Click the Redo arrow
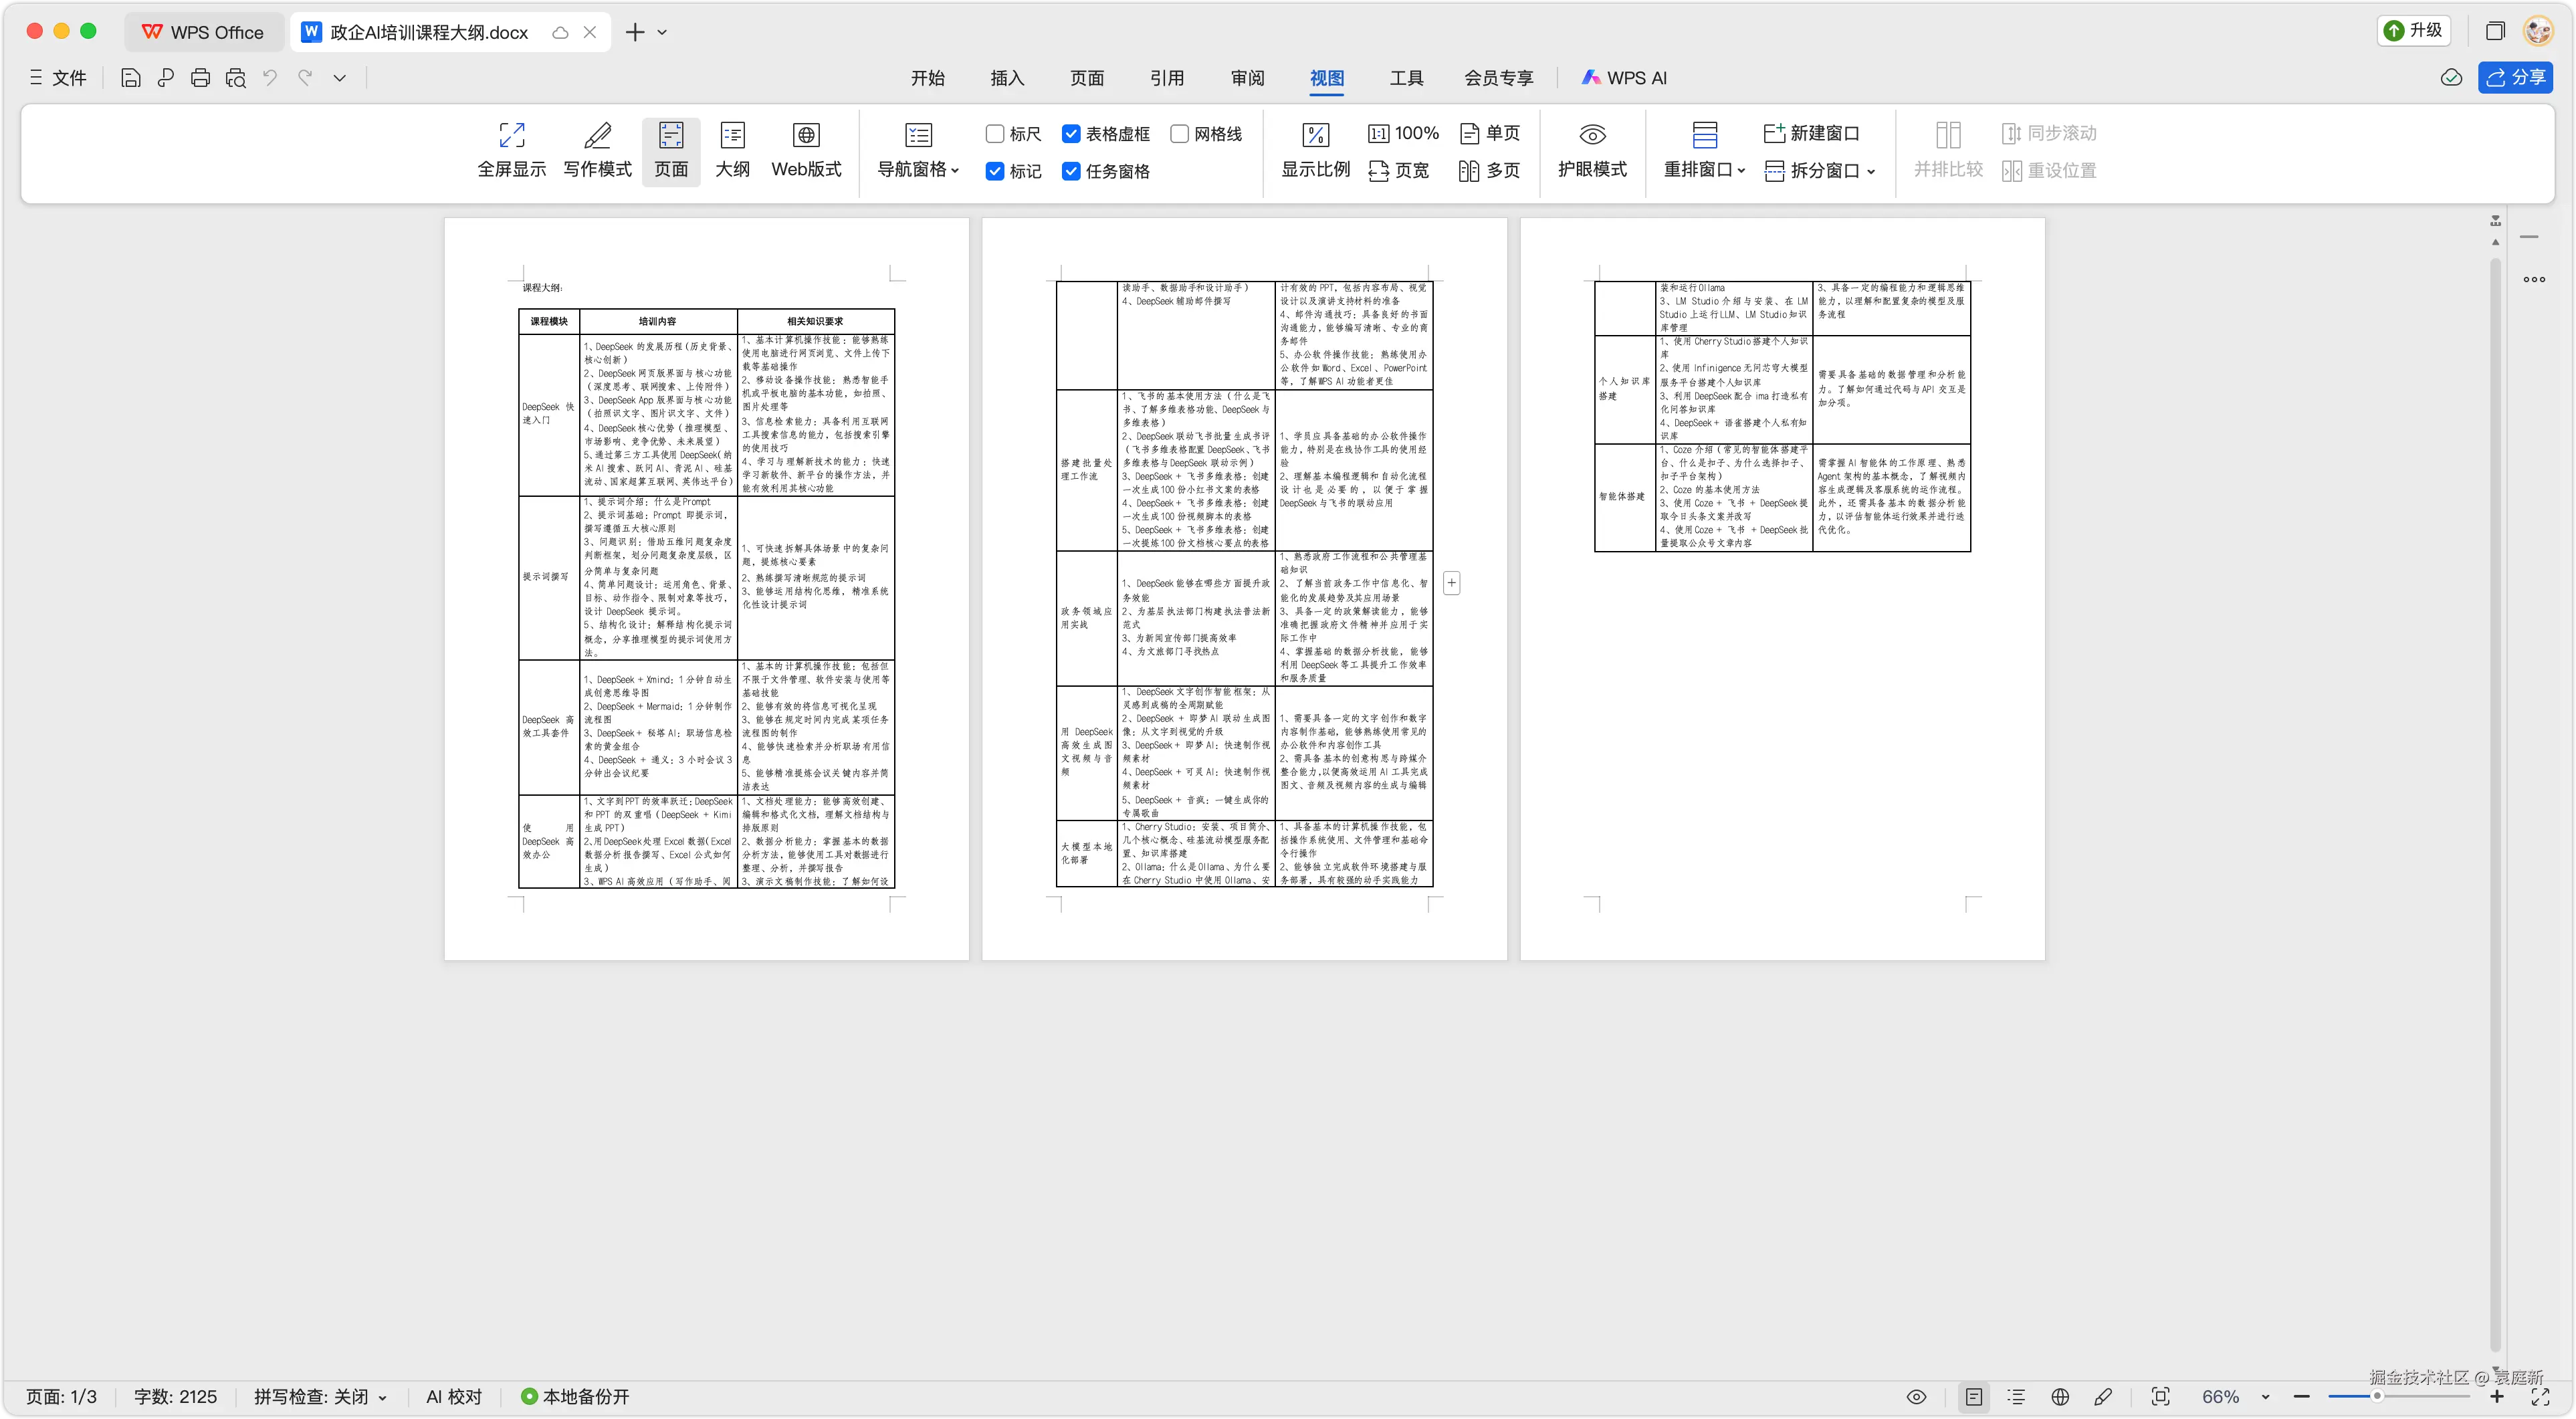Viewport: 2576px width, 1419px height. point(305,78)
